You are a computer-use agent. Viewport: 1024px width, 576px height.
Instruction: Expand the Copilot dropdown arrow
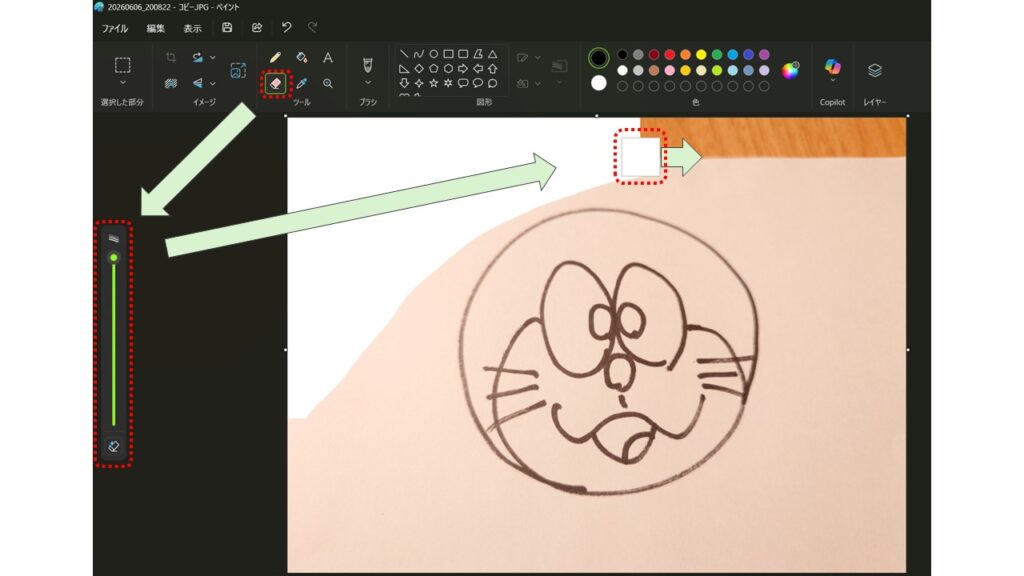click(x=832, y=80)
